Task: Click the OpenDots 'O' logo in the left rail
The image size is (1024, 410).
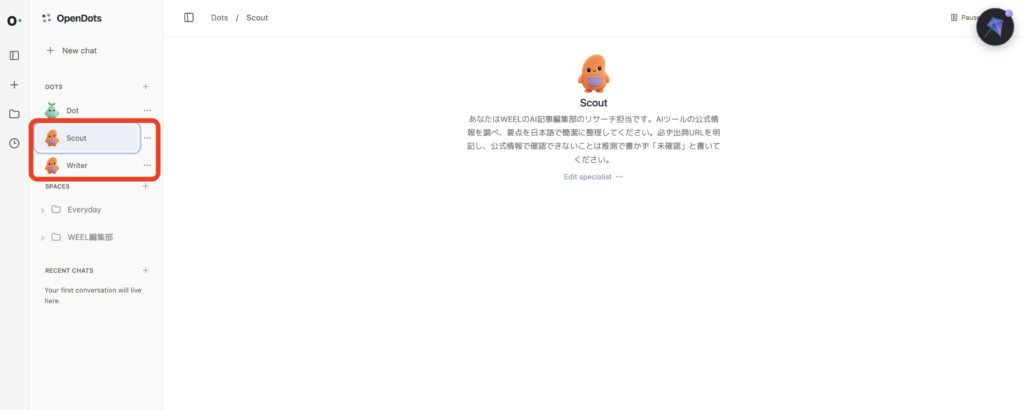Action: click(14, 21)
